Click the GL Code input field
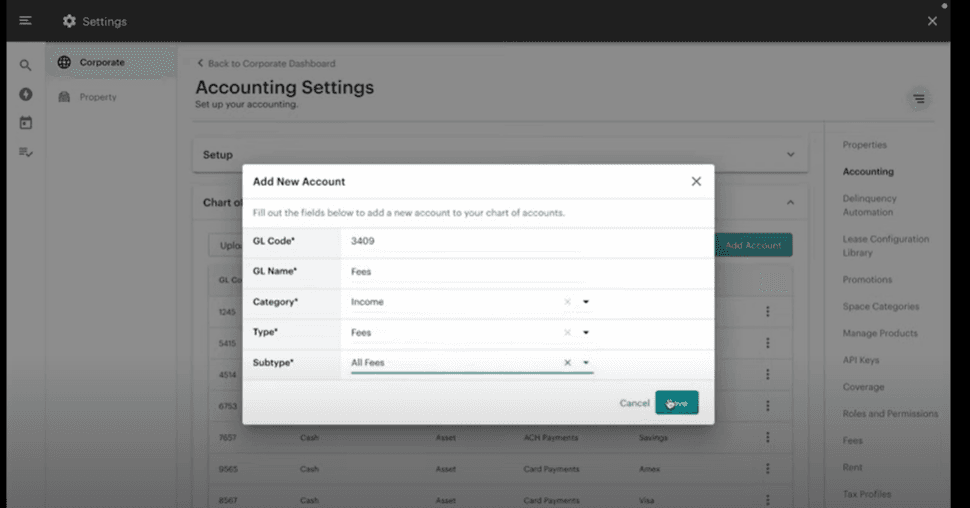970x508 pixels. coord(465,241)
